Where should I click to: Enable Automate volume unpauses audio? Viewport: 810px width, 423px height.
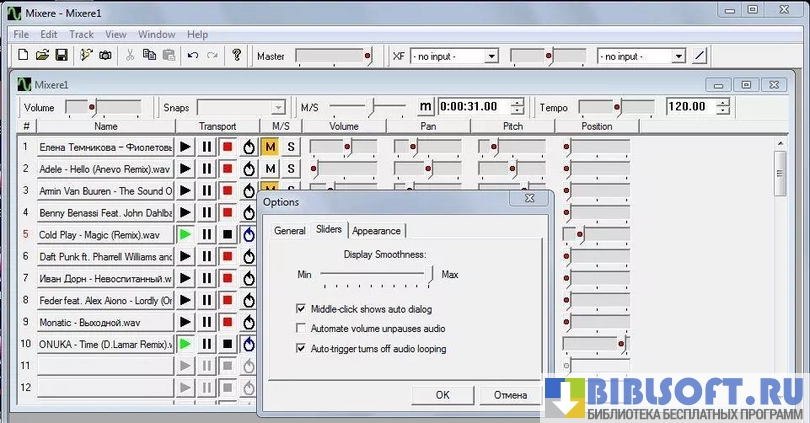(x=302, y=328)
